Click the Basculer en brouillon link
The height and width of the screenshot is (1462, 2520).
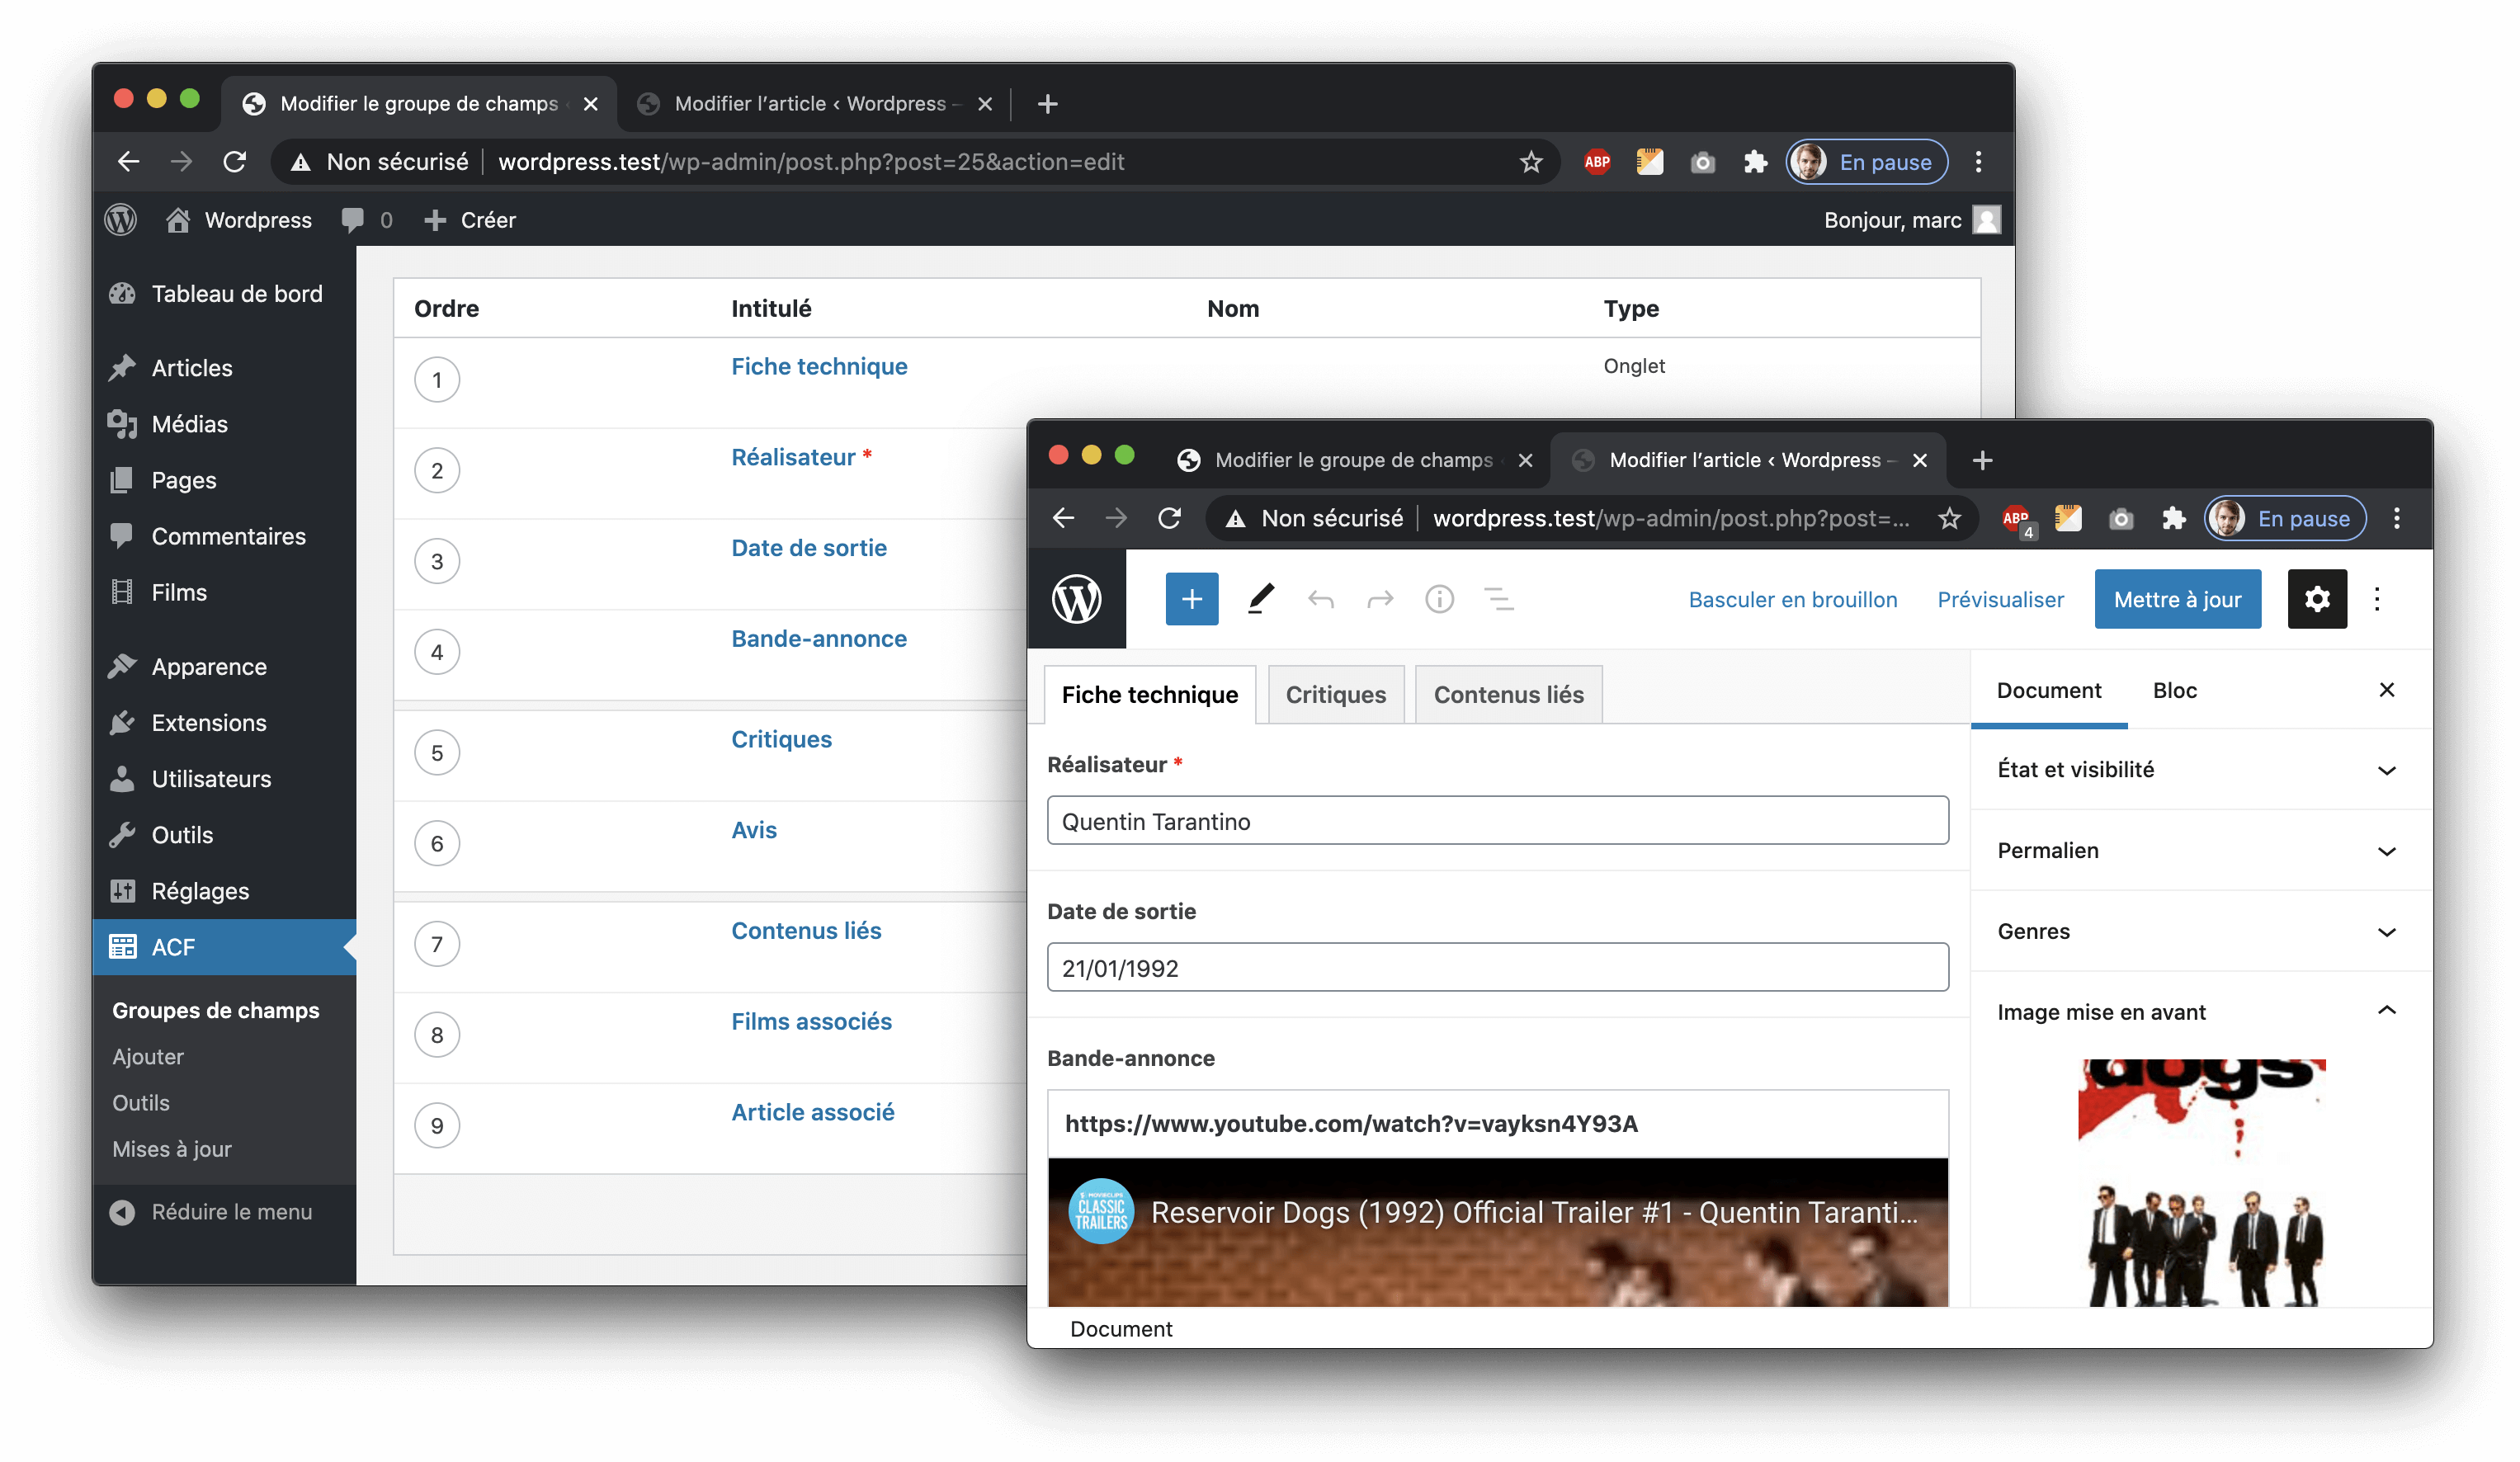tap(1792, 599)
